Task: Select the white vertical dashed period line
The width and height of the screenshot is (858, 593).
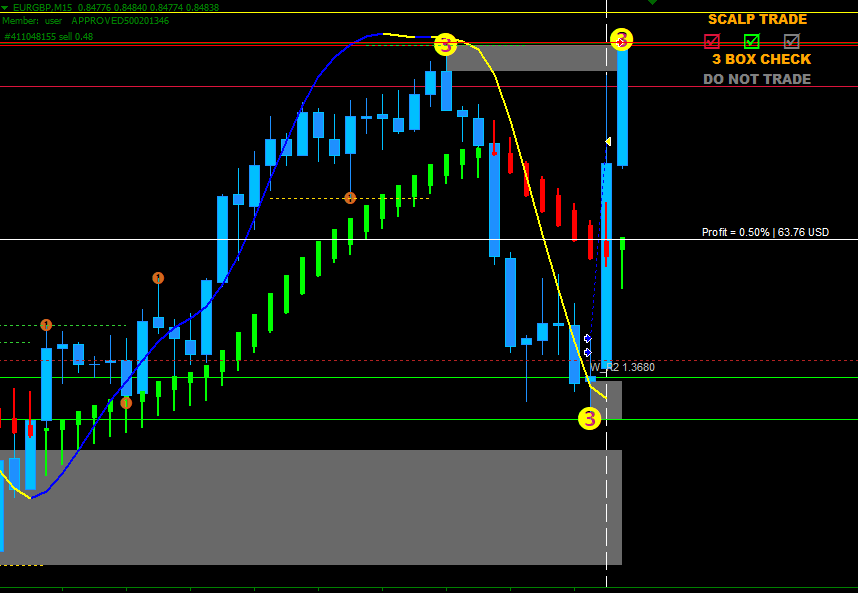Action: 606,296
